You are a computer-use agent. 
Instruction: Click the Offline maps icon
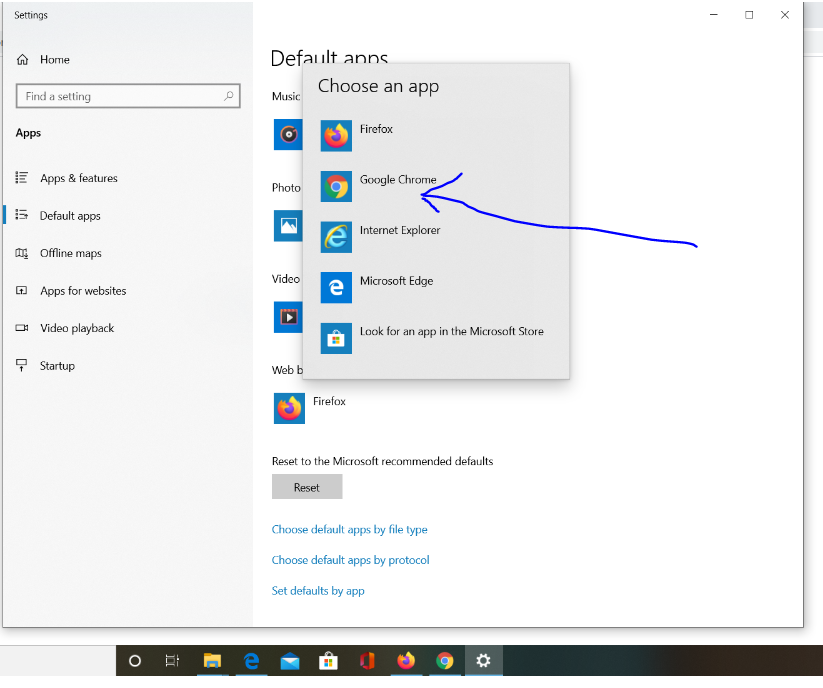click(x=22, y=253)
